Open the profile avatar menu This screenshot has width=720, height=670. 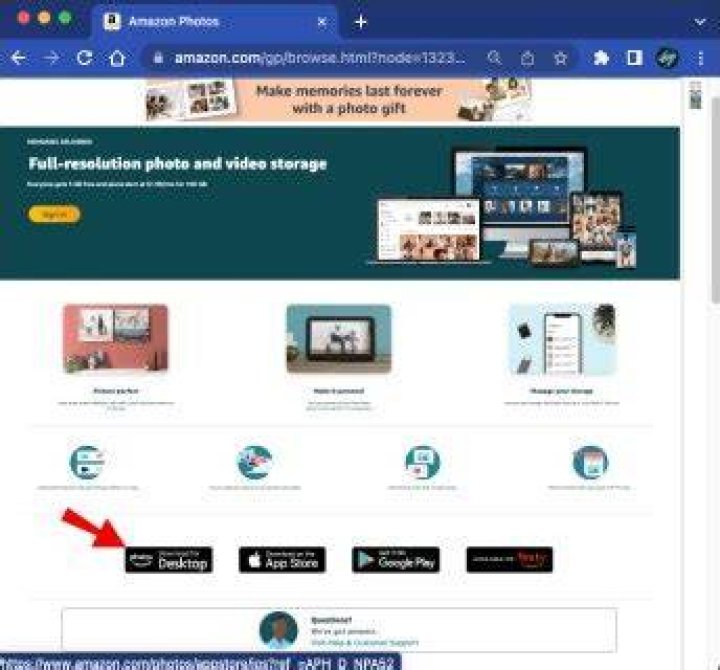pos(667,58)
